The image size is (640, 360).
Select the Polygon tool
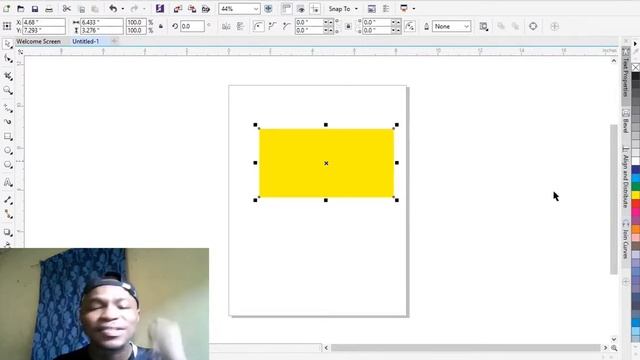click(8, 165)
